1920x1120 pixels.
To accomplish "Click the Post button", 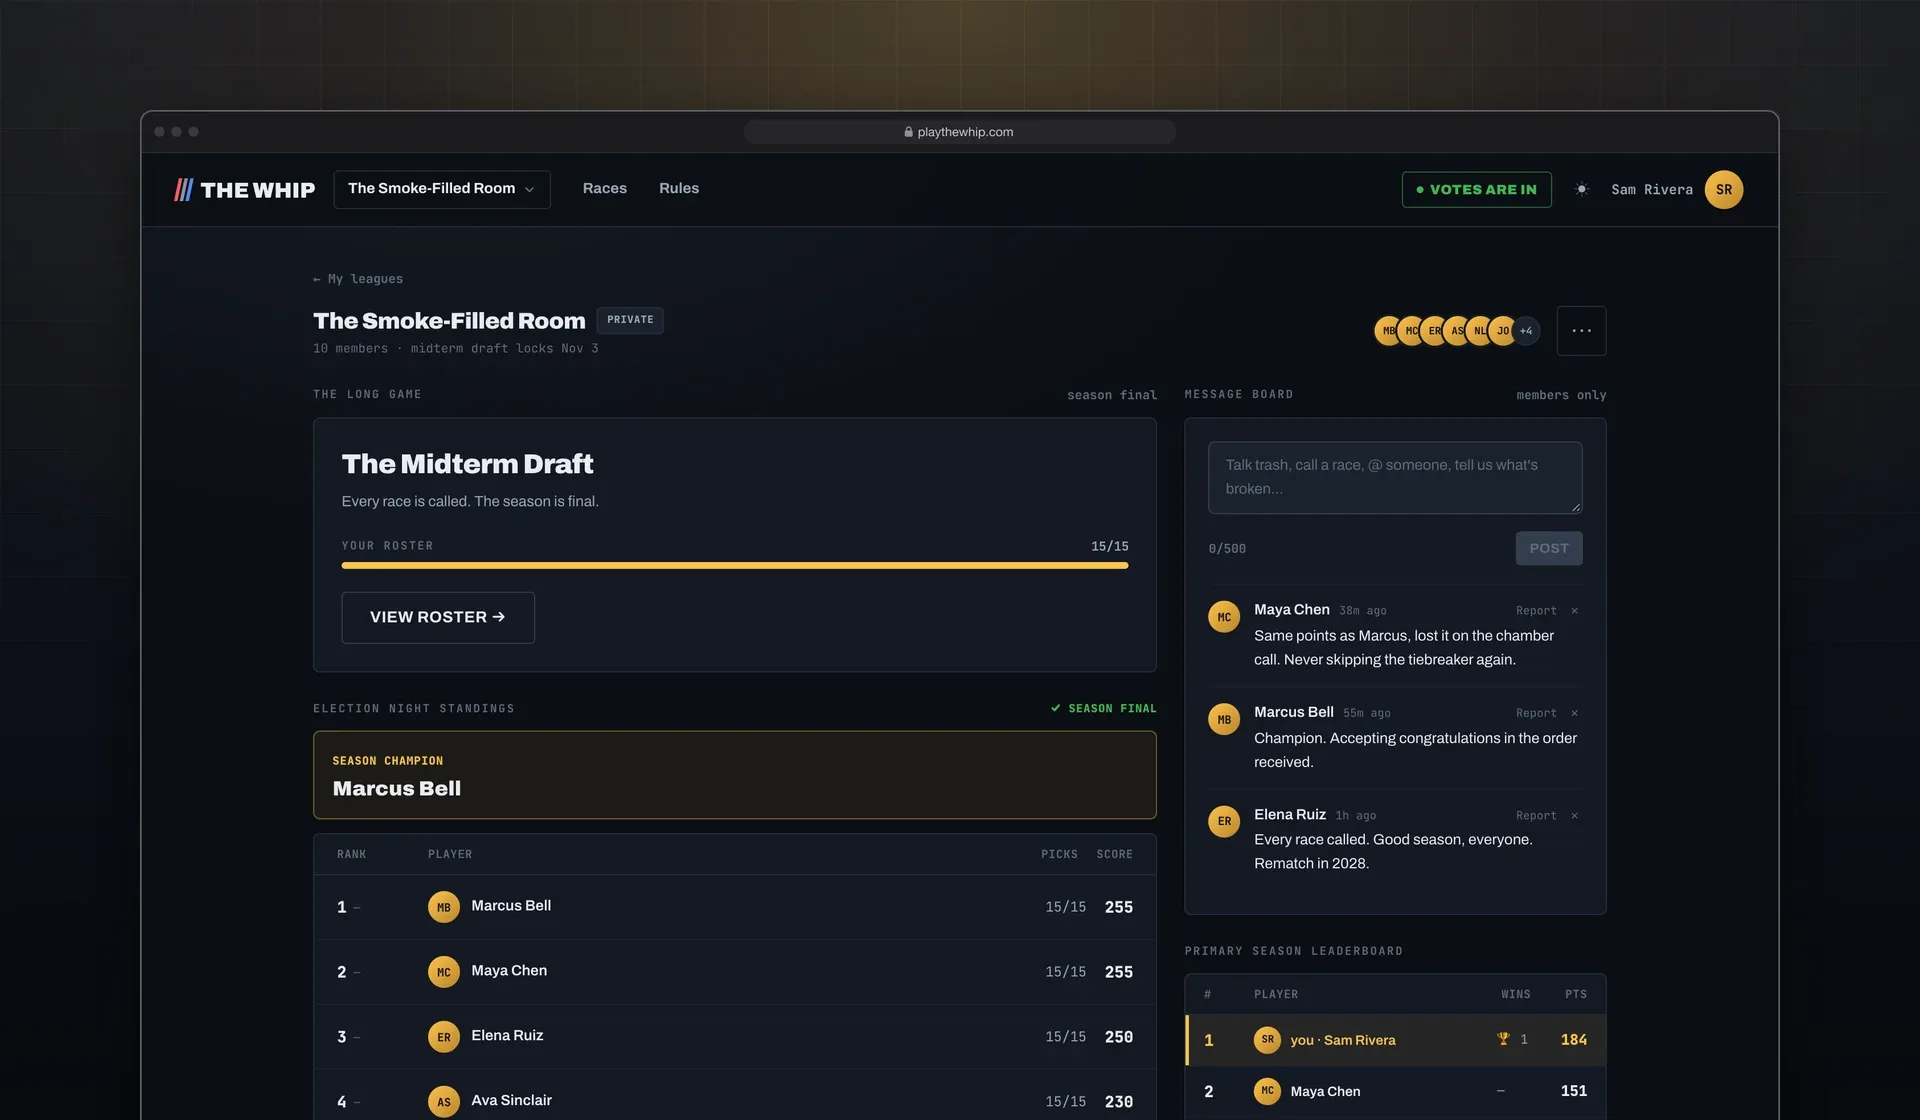I will (x=1548, y=548).
